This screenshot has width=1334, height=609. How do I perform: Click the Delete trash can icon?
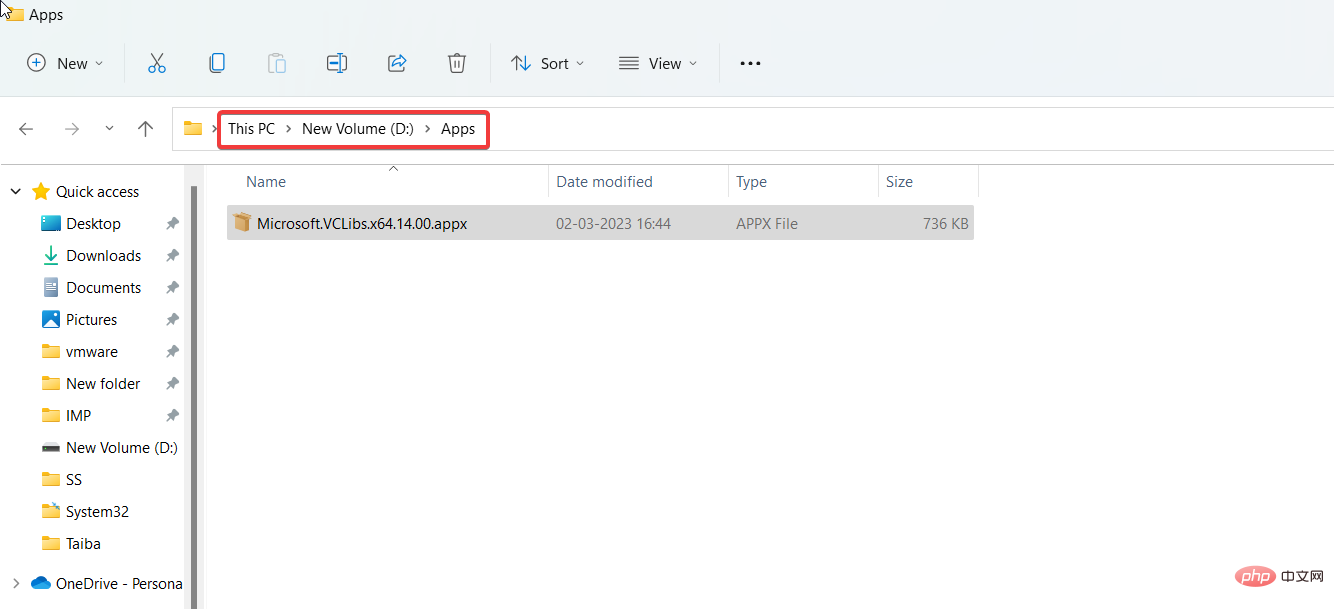(x=457, y=63)
